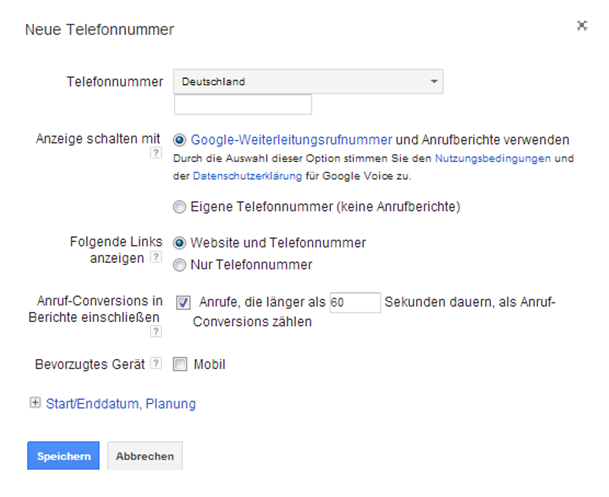Screen dimensions: 609x497
Task: Open help icon below Berichte einschließen
Action: 156,331
